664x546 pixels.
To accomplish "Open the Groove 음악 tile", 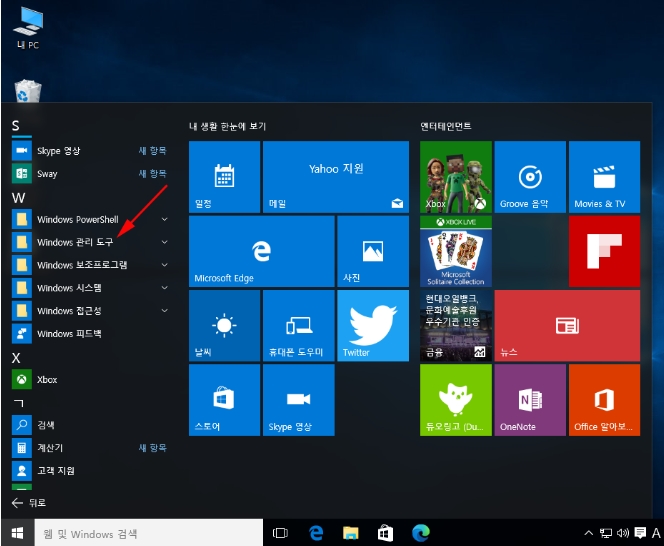I will [x=530, y=177].
